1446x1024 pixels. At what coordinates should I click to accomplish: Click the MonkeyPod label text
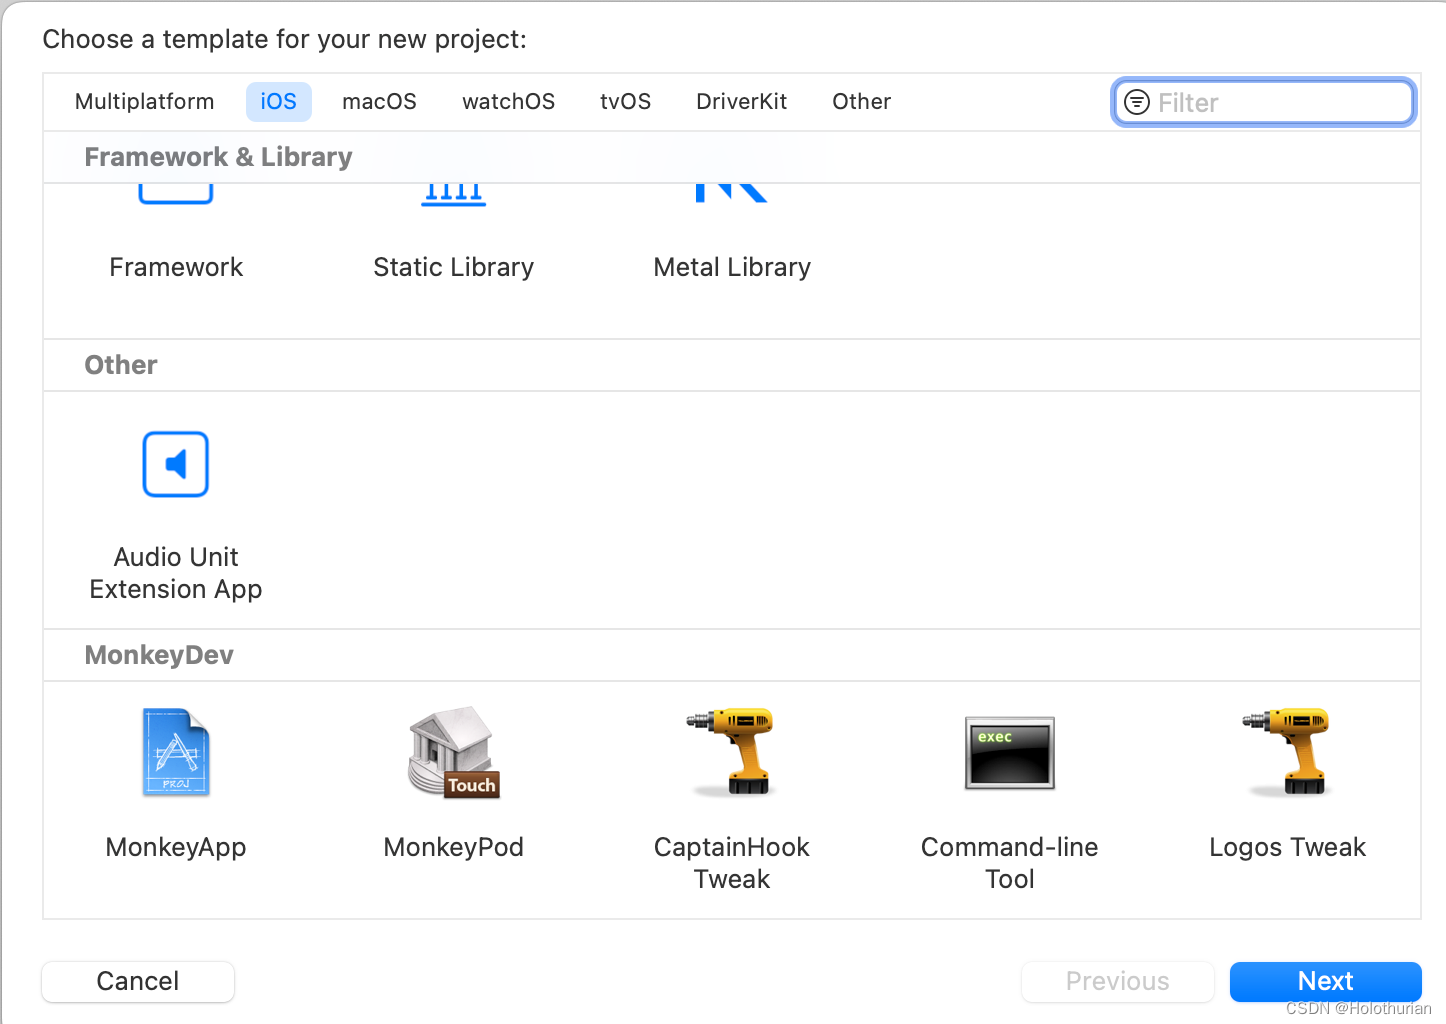(x=454, y=847)
